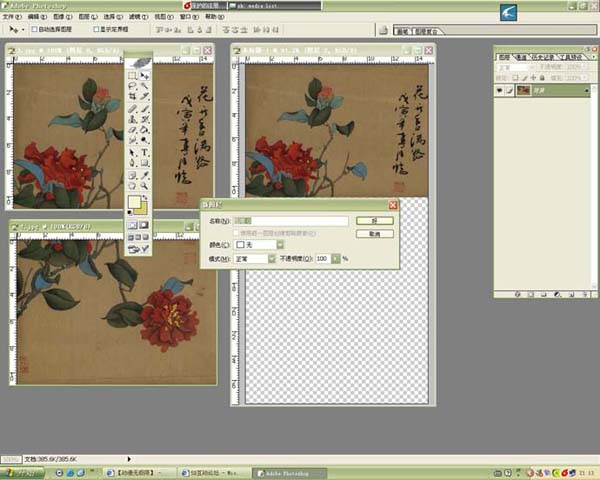Toggle lock image pixels in Layers panel
Viewport: 600px width, 480px height.
[525, 78]
